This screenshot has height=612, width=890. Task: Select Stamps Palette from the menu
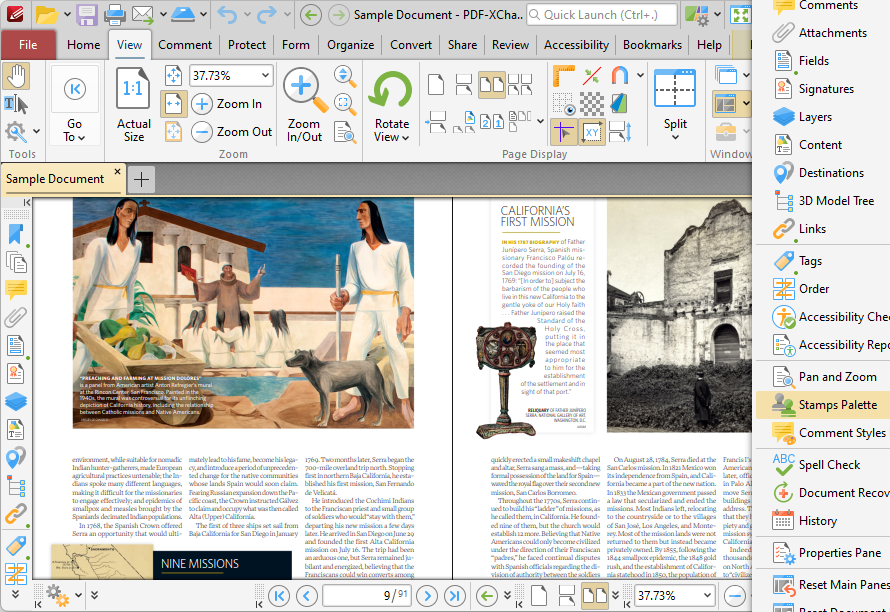point(823,405)
